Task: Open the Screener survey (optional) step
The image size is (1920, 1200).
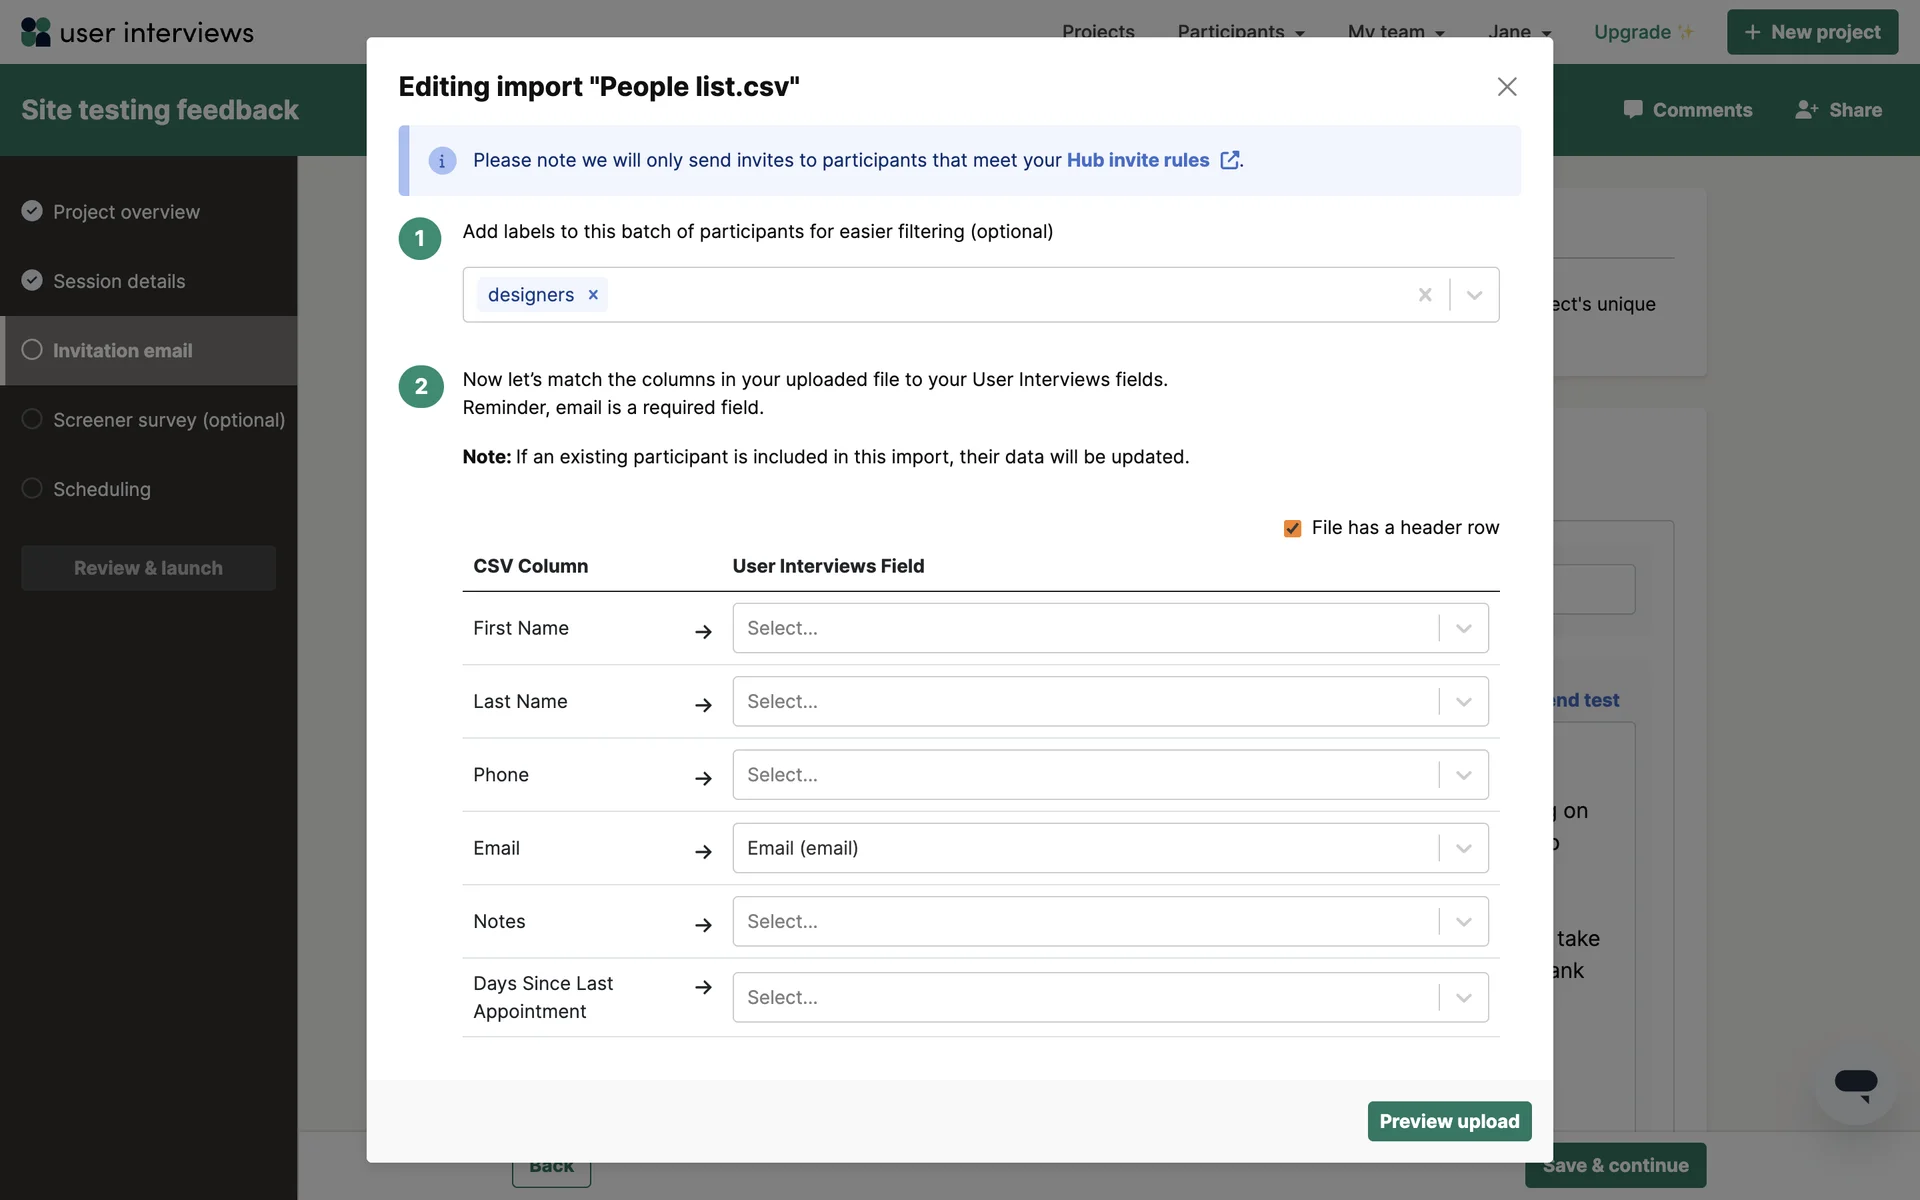Action: coord(168,420)
